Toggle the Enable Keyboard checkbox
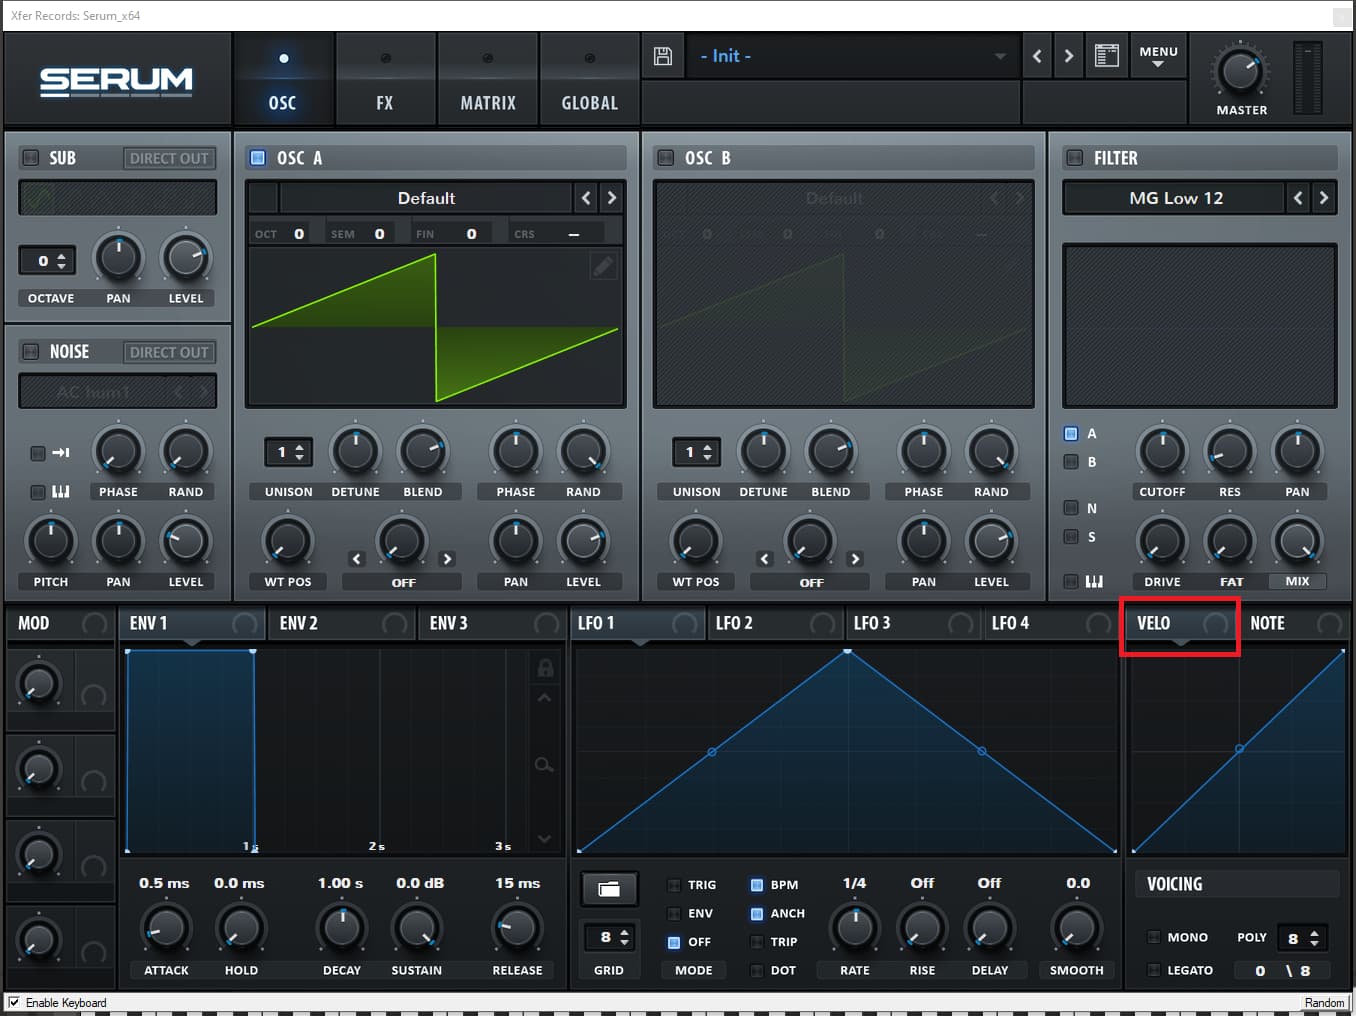Screen dimensions: 1356x1016 pyautogui.click(x=14, y=1002)
